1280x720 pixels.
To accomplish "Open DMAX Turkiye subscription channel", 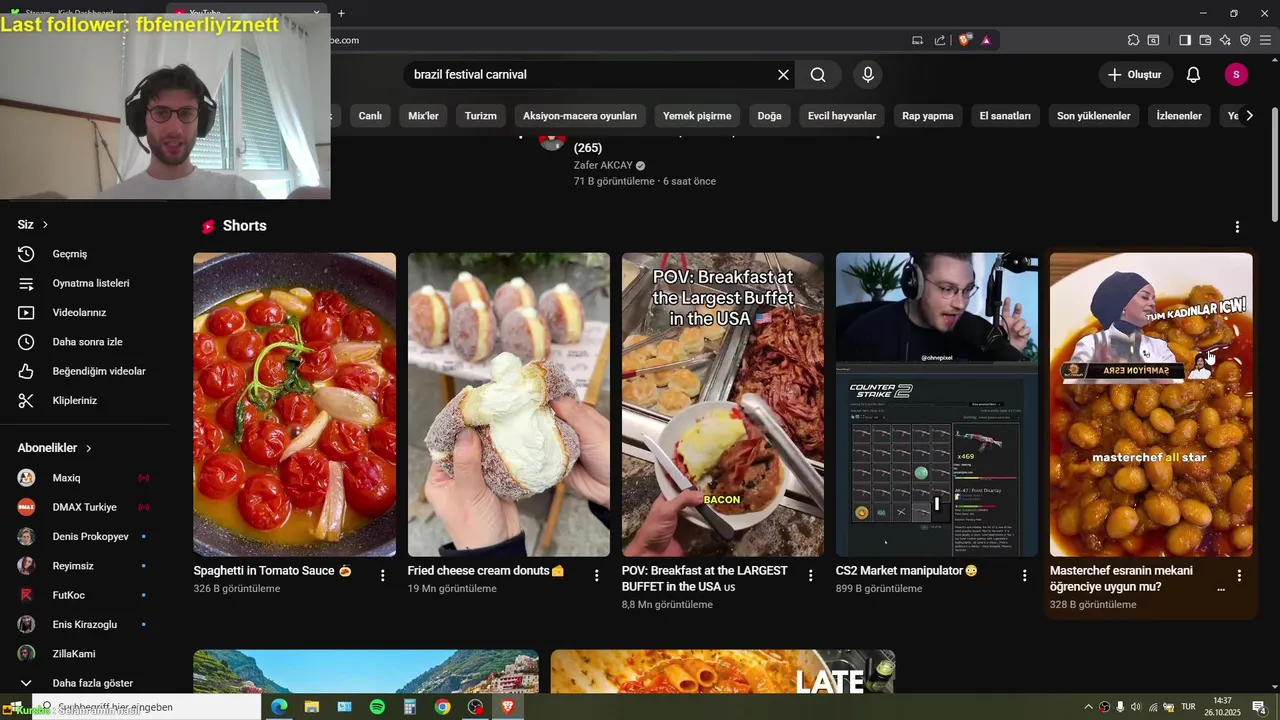I will coord(84,507).
